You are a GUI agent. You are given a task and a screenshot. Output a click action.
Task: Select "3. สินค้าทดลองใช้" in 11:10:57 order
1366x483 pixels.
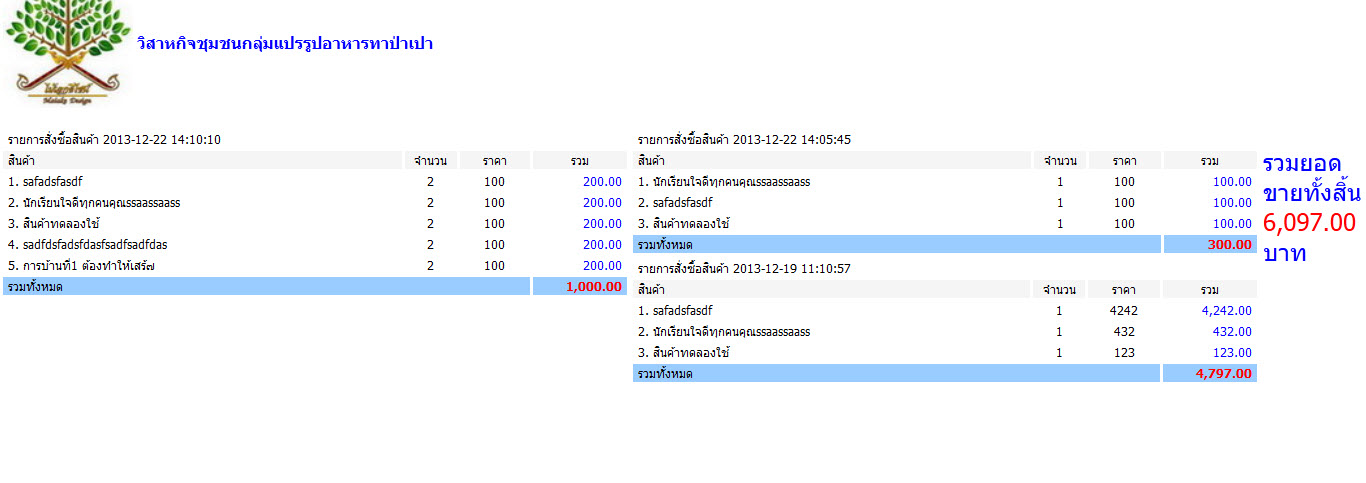[684, 353]
